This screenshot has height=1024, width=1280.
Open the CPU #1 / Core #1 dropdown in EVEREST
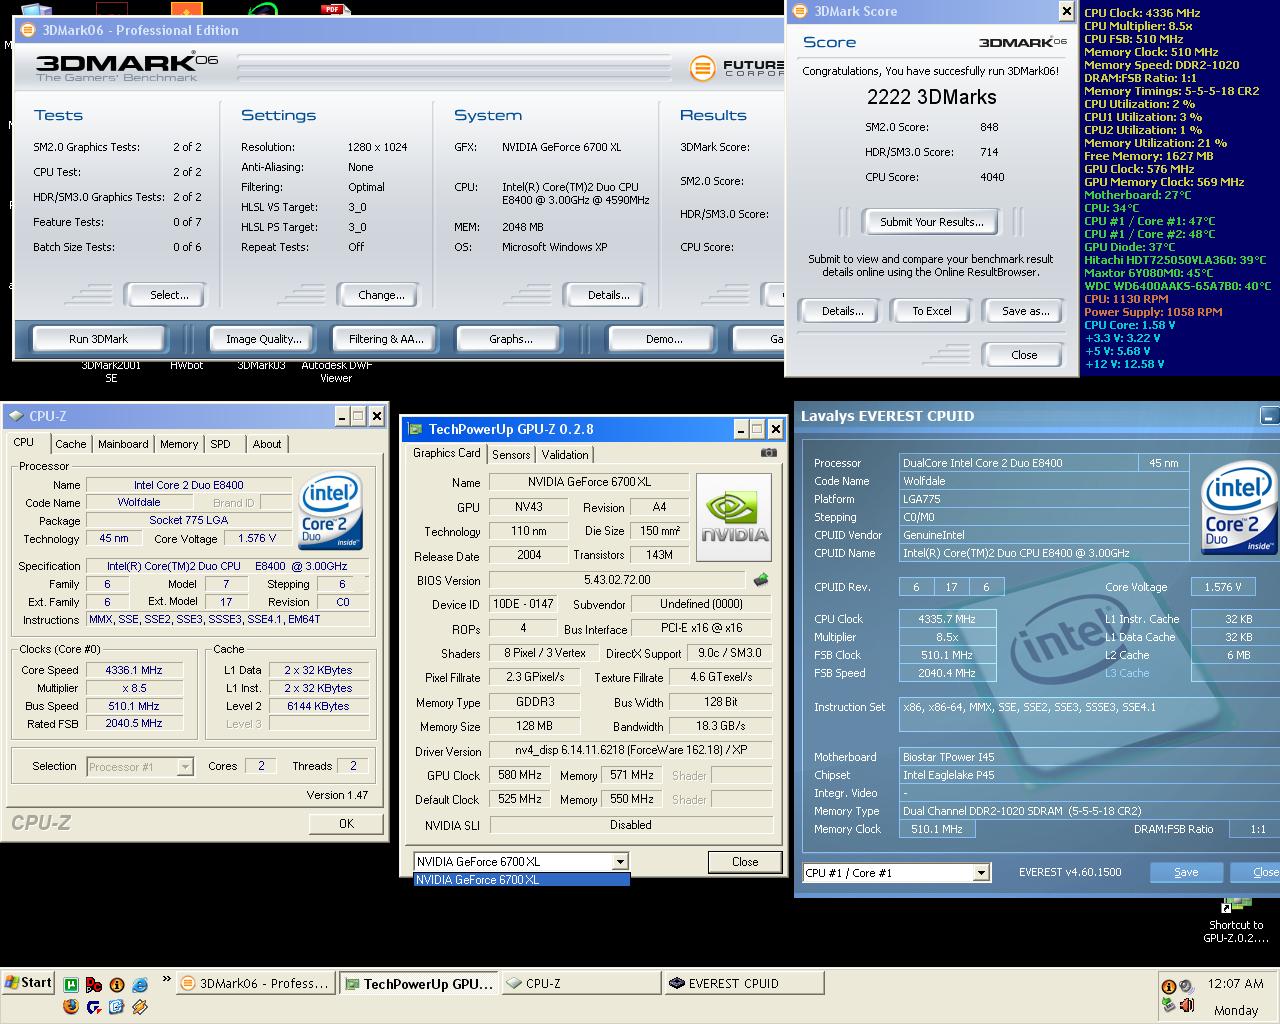981,873
